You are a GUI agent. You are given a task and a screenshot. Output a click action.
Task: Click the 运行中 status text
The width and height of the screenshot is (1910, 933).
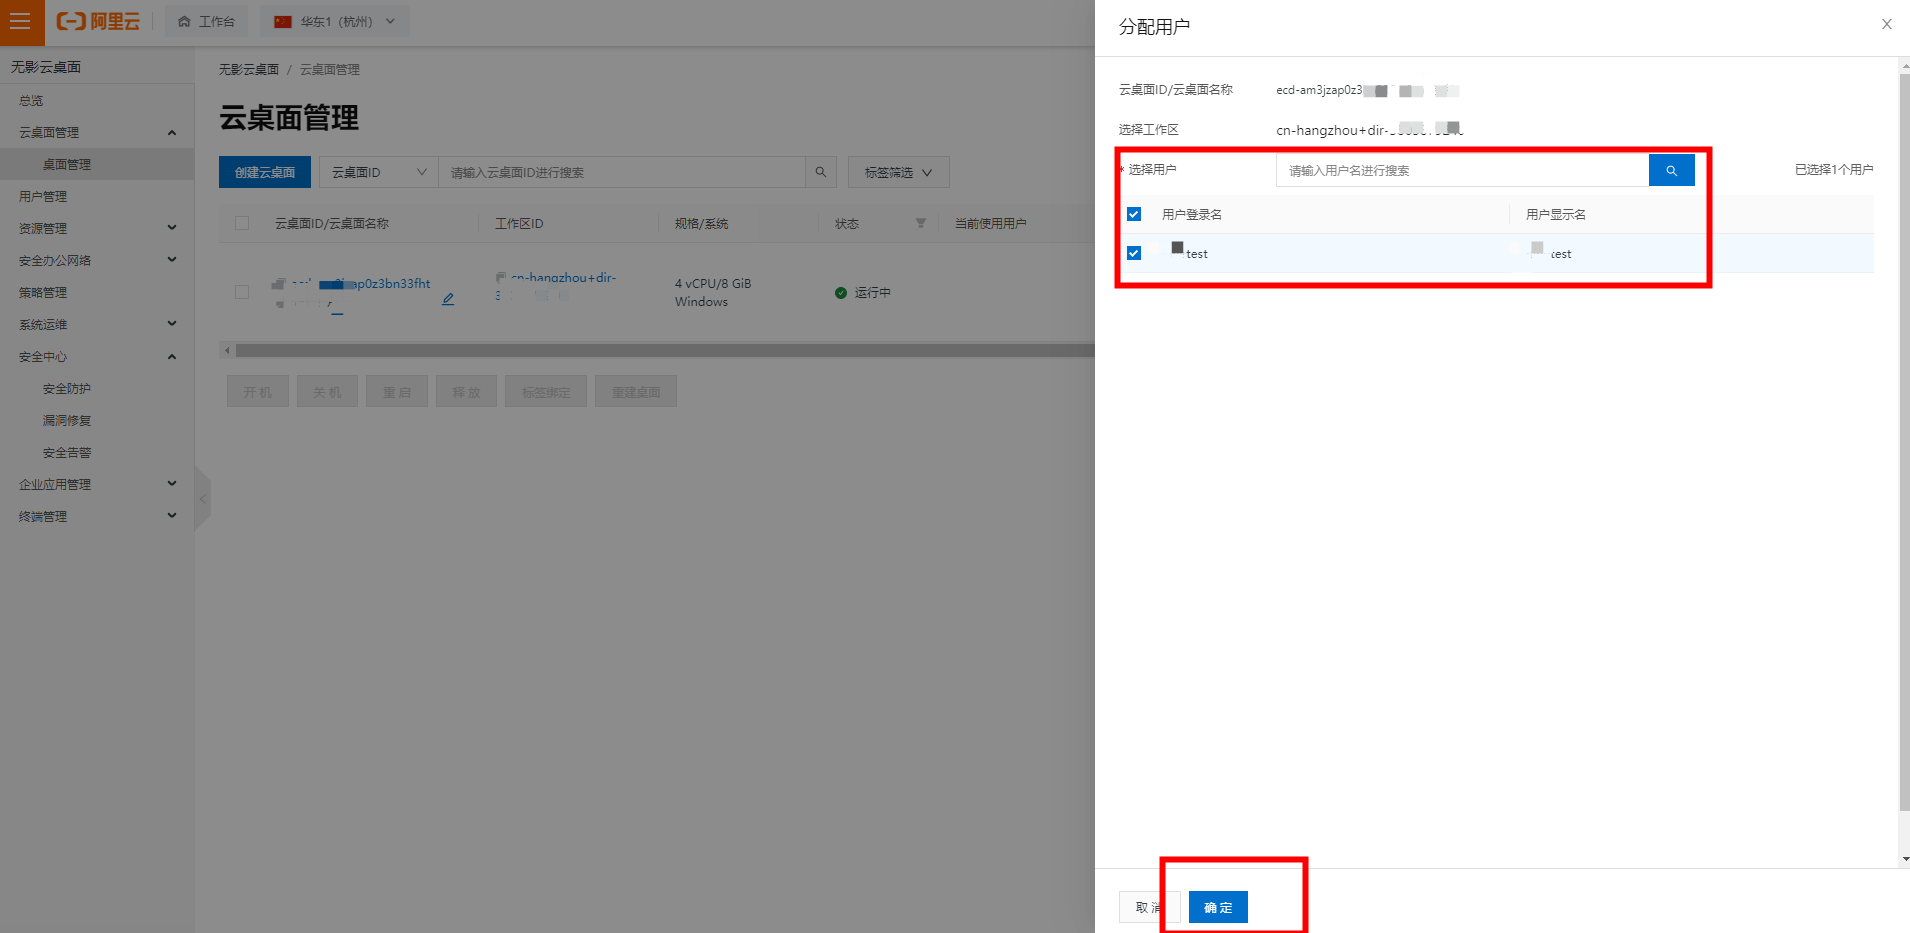click(872, 293)
